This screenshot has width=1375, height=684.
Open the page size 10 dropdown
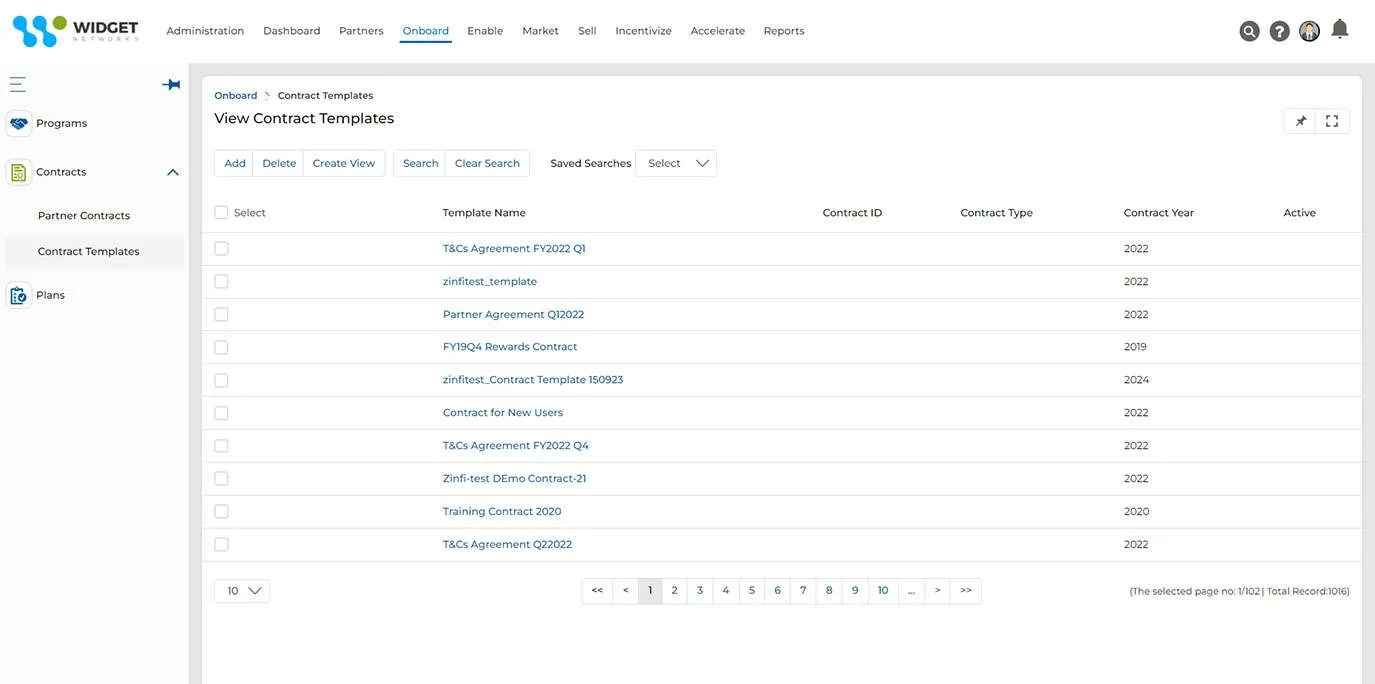click(242, 591)
